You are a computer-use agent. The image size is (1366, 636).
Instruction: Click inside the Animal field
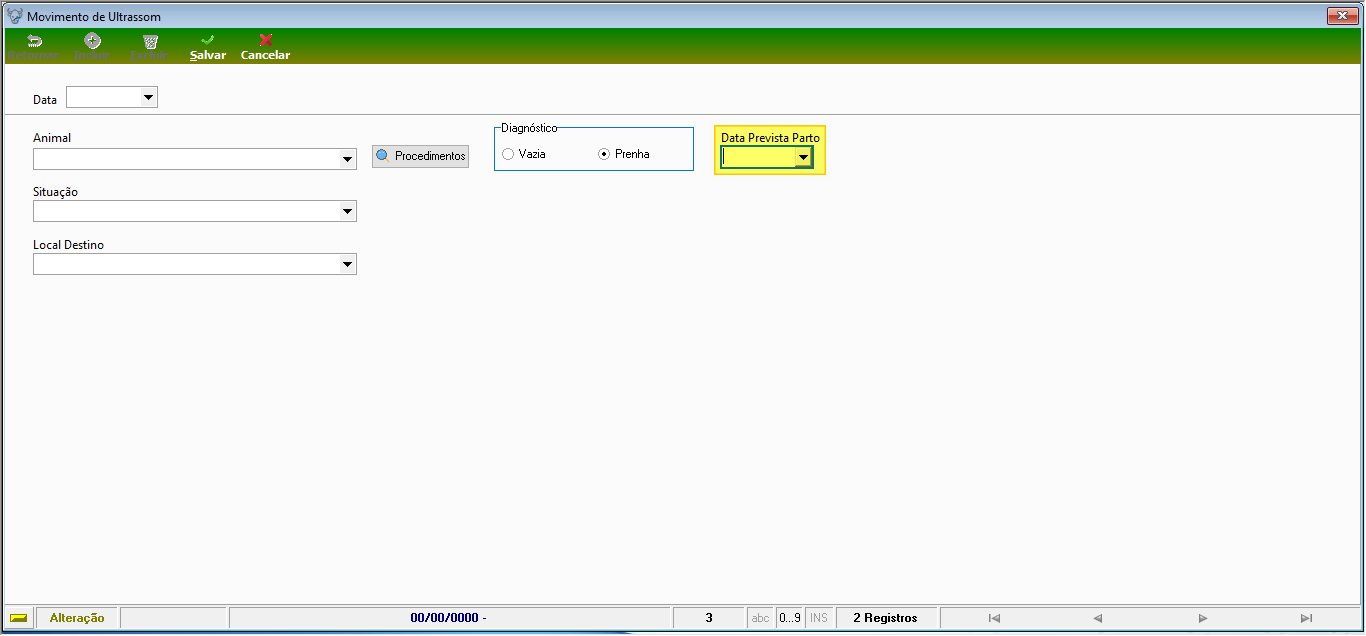[186, 159]
